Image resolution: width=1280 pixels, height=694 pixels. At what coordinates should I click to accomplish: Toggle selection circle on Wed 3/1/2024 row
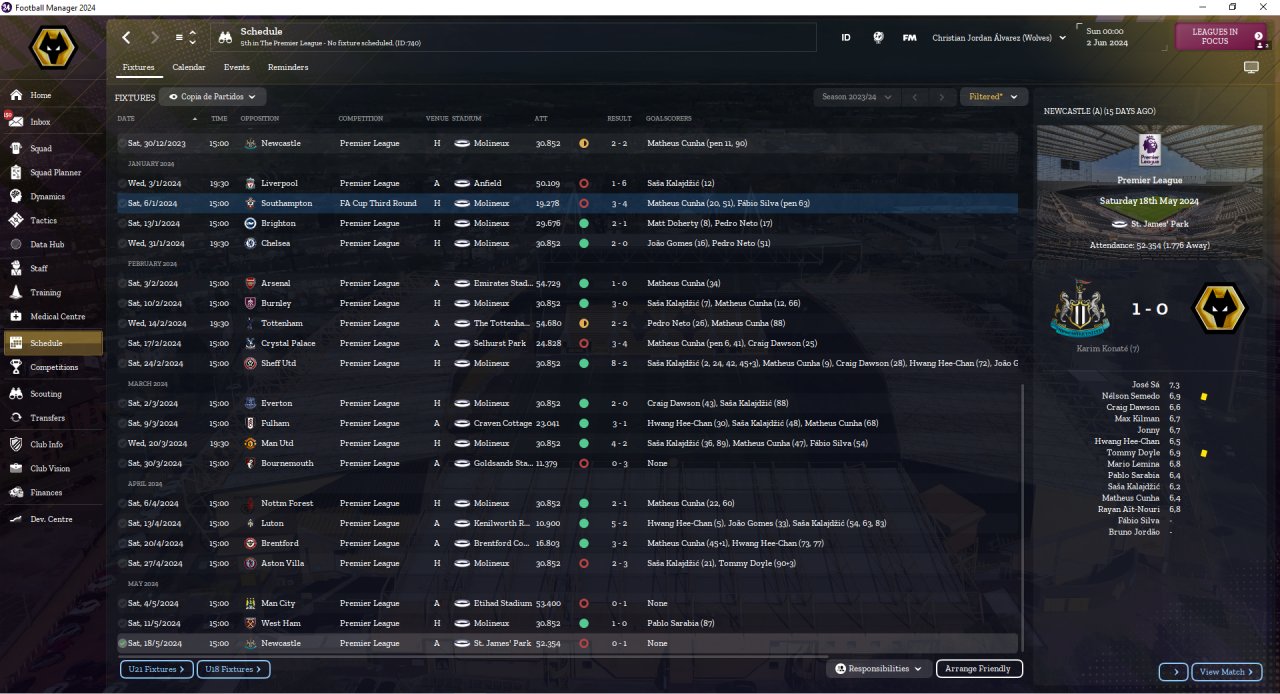click(122, 183)
